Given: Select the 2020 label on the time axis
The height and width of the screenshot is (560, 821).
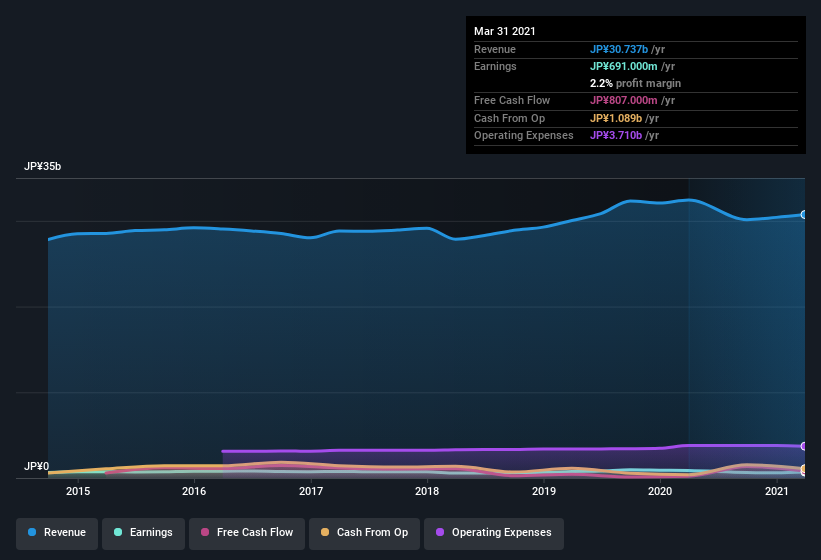Looking at the screenshot, I should click(x=660, y=491).
